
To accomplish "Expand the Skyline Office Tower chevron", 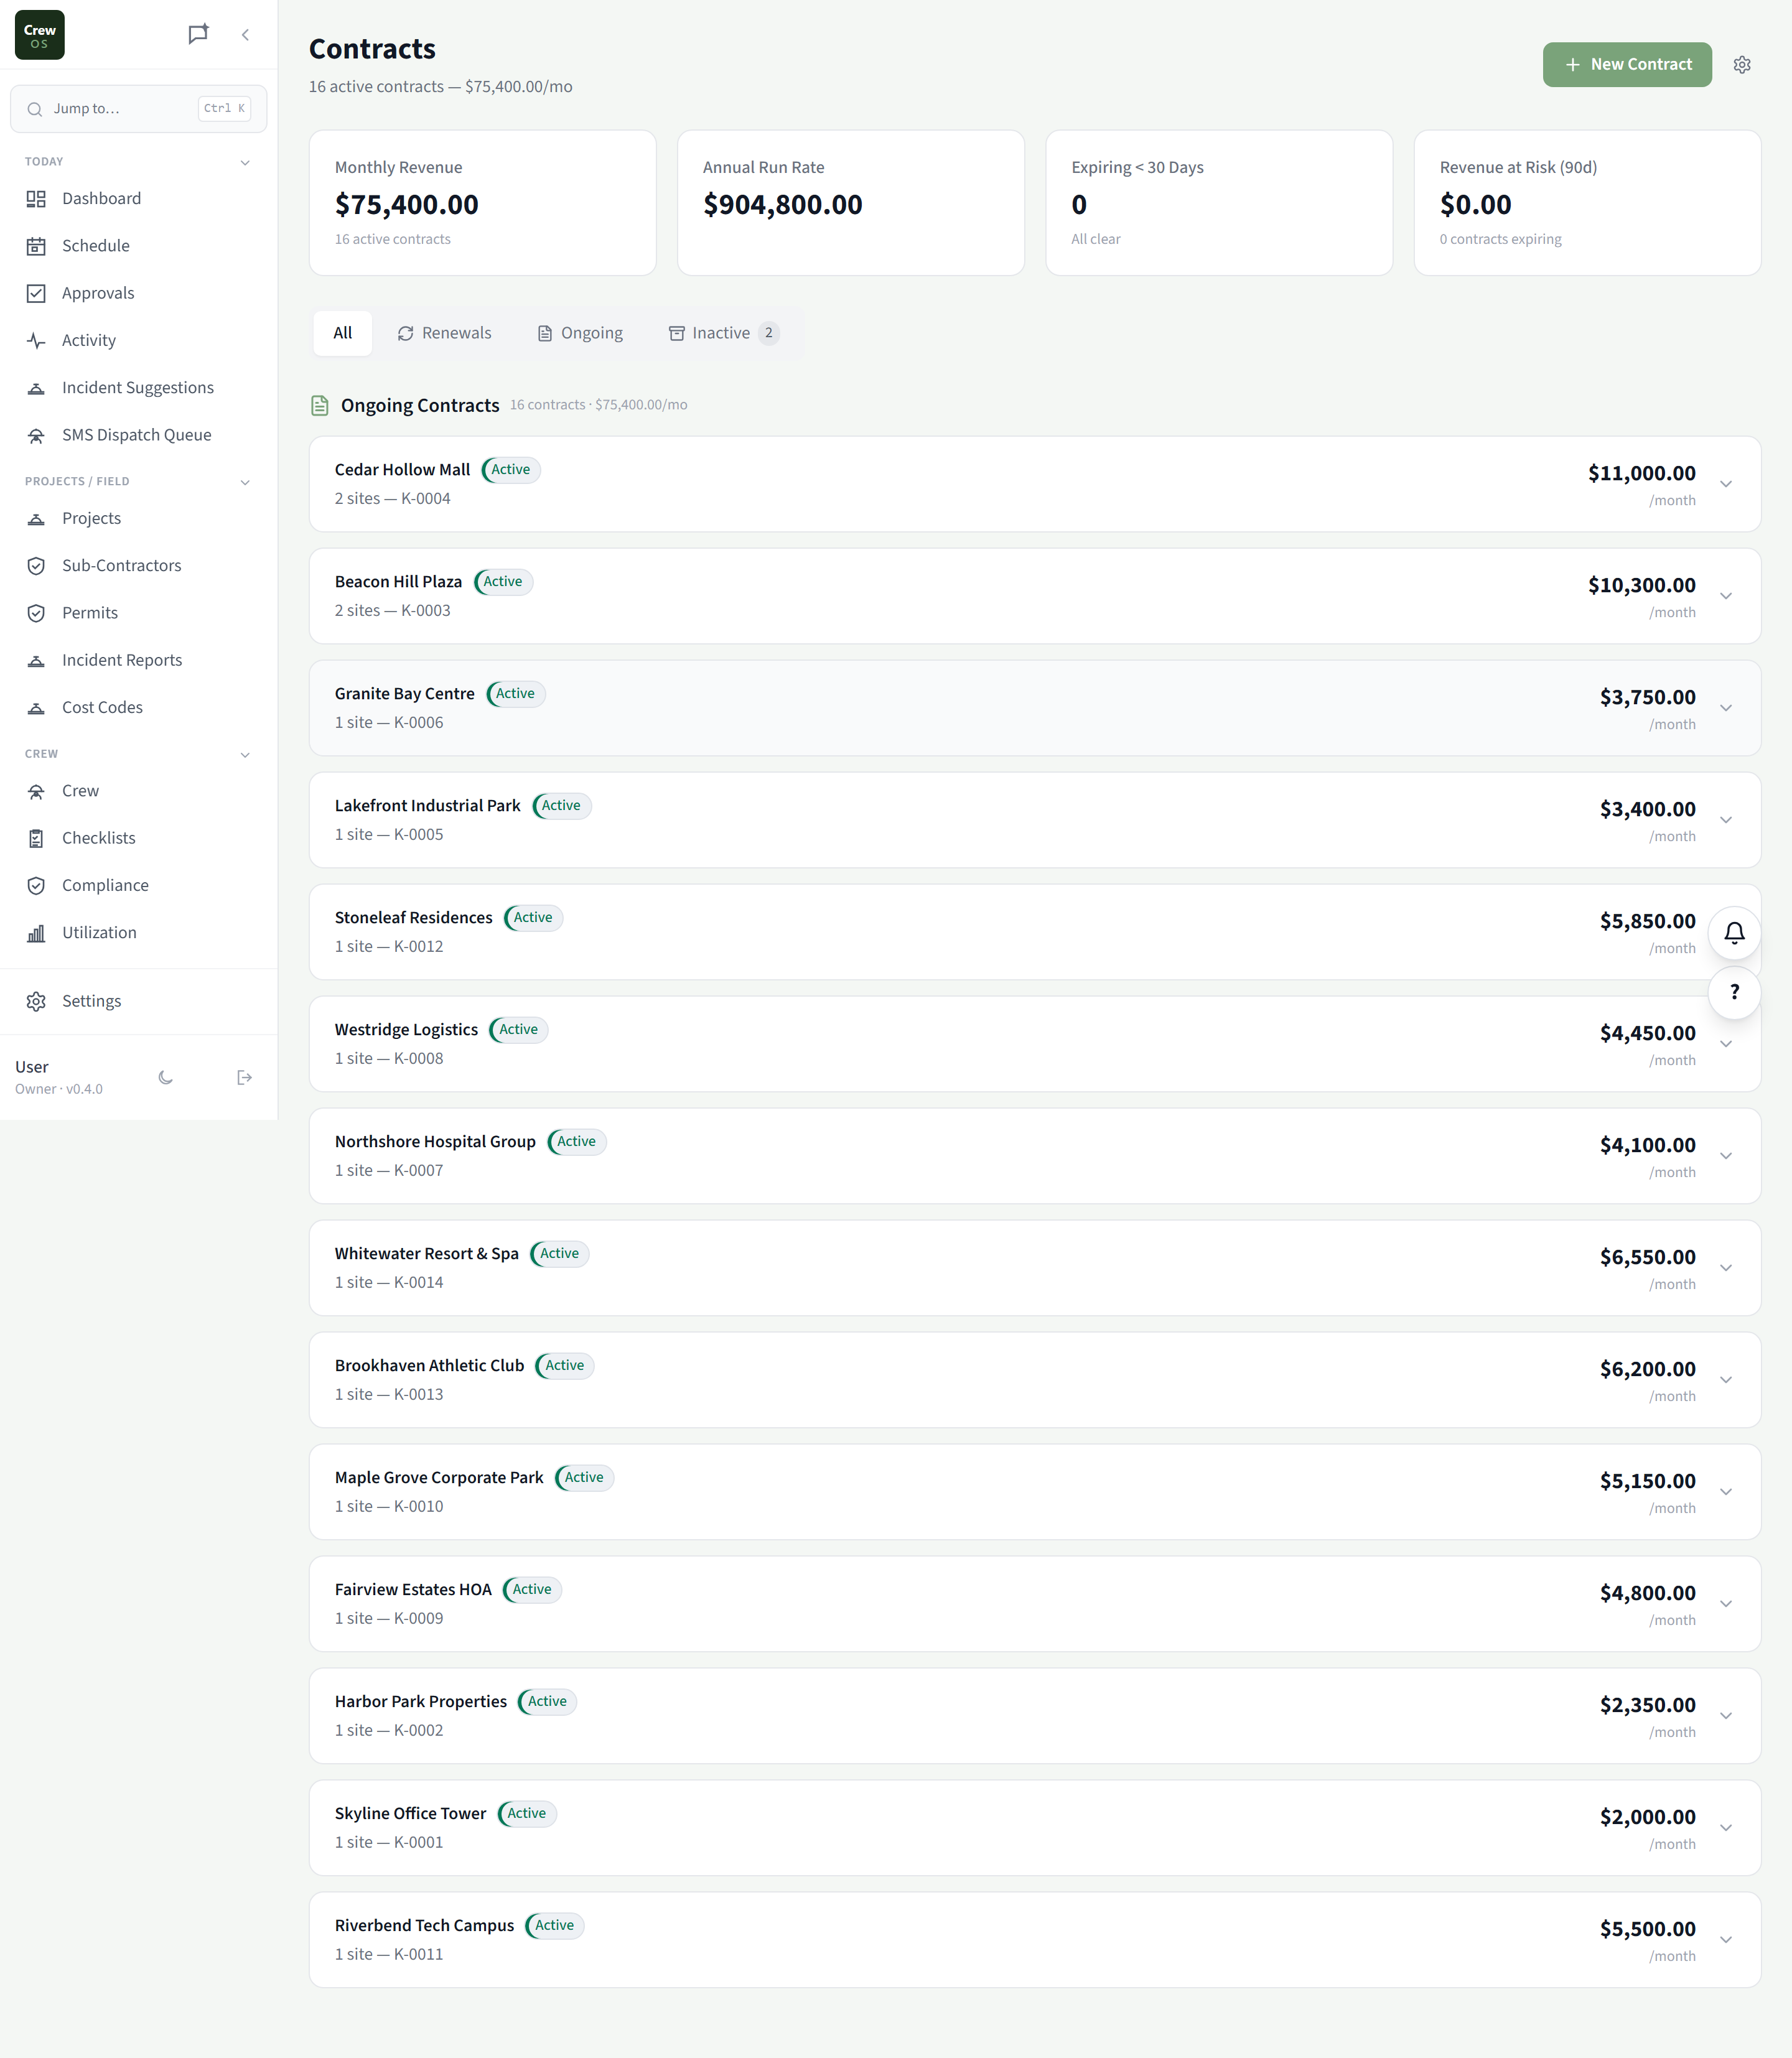I will tap(1726, 1828).
